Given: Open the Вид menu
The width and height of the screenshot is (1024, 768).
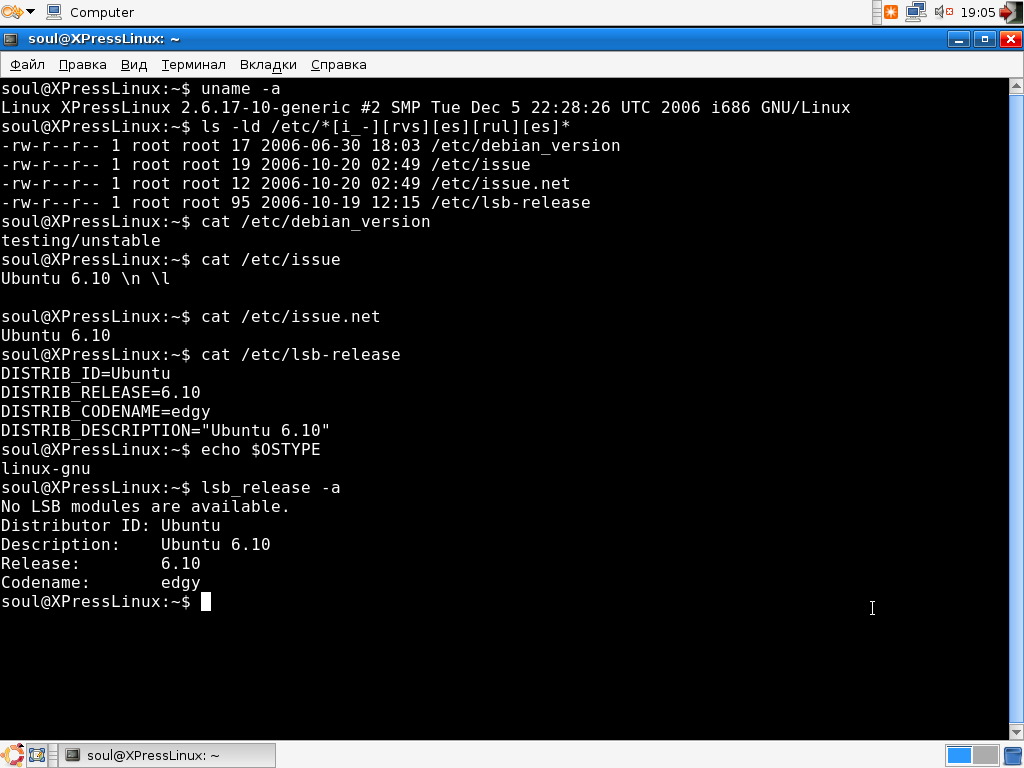Looking at the screenshot, I should click(x=134, y=65).
